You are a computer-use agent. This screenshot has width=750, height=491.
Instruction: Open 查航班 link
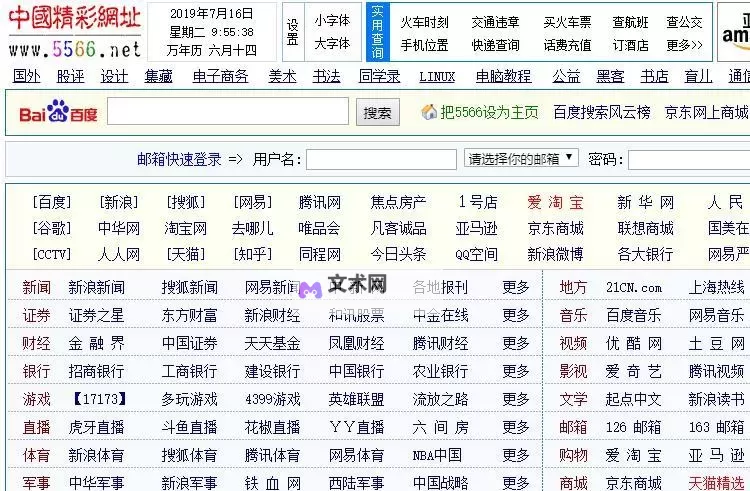[x=630, y=22]
